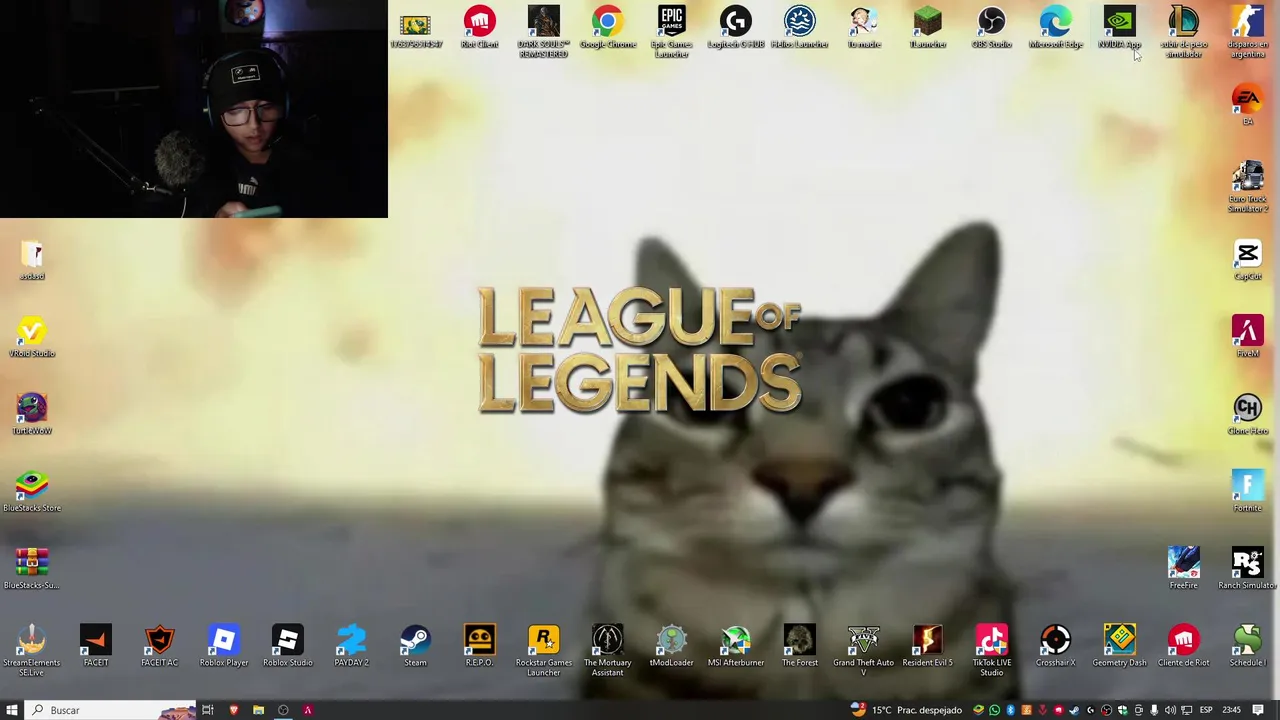Select the Helios Launcher icon

(799, 27)
